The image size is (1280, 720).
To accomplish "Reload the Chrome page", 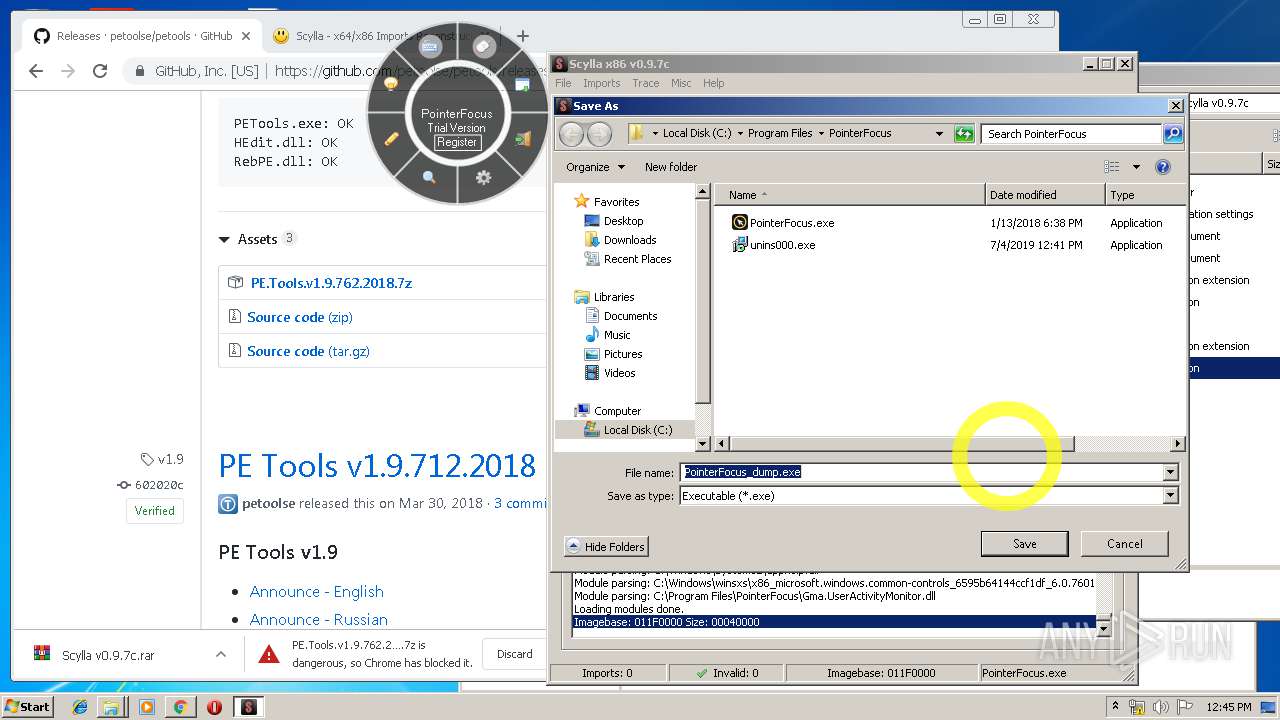I will 100,71.
